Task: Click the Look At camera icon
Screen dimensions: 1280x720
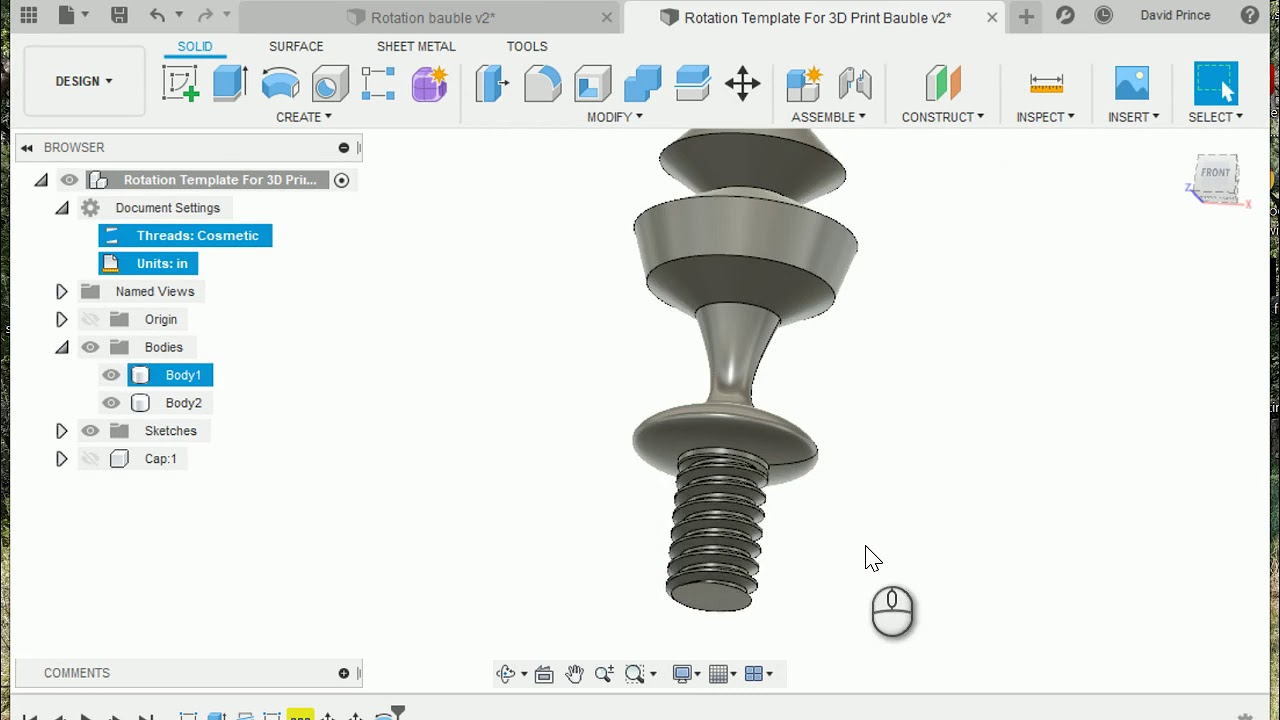Action: pos(544,674)
